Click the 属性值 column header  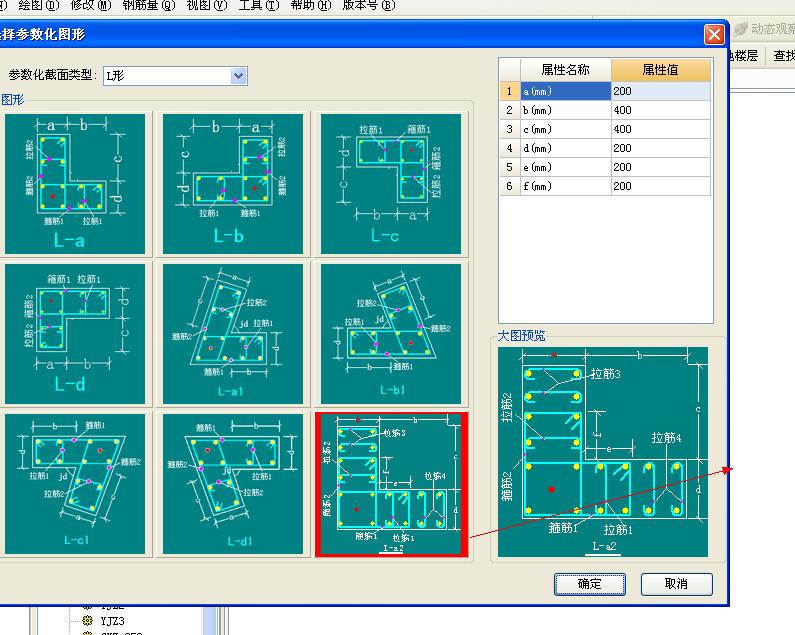[x=661, y=70]
